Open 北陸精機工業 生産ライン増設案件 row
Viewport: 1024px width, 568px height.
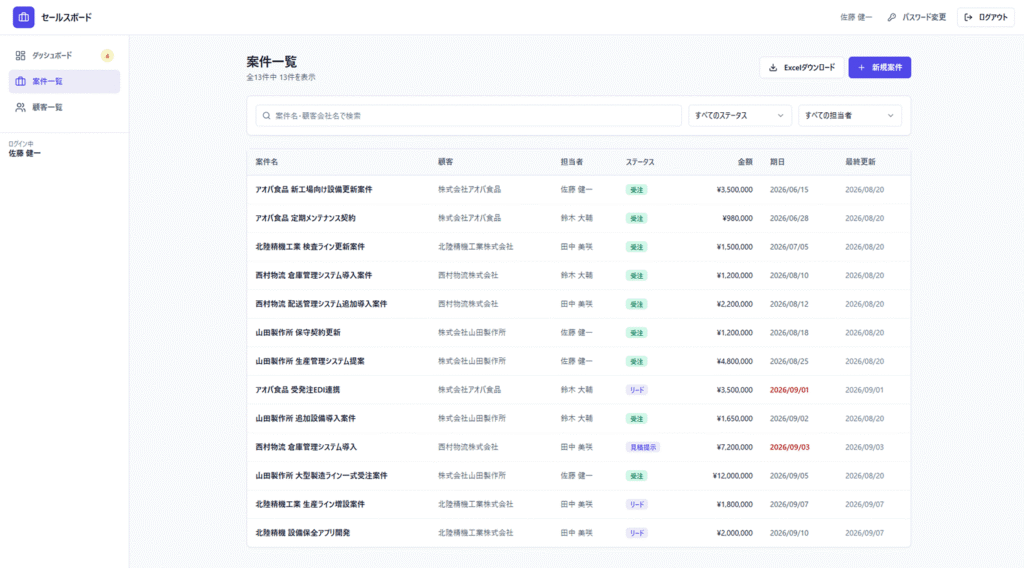[579, 505]
